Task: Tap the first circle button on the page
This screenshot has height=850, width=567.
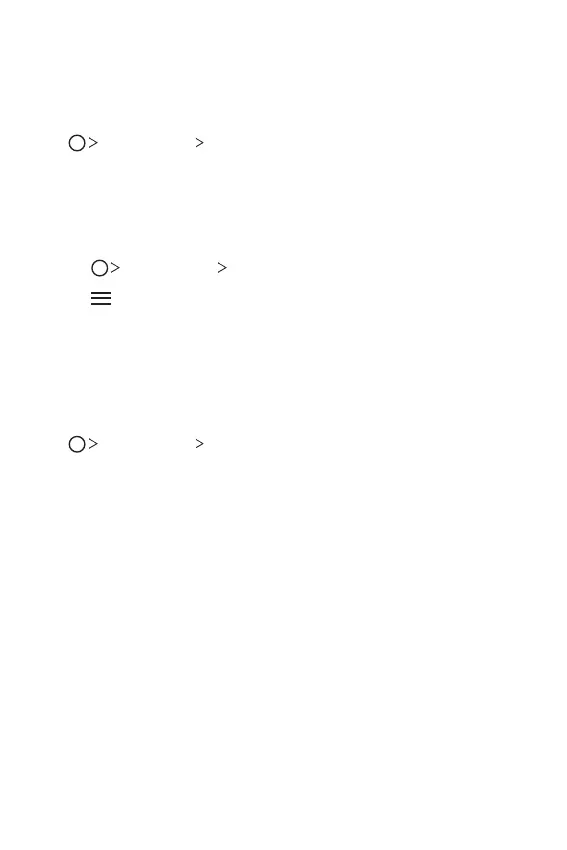Action: [x=77, y=143]
